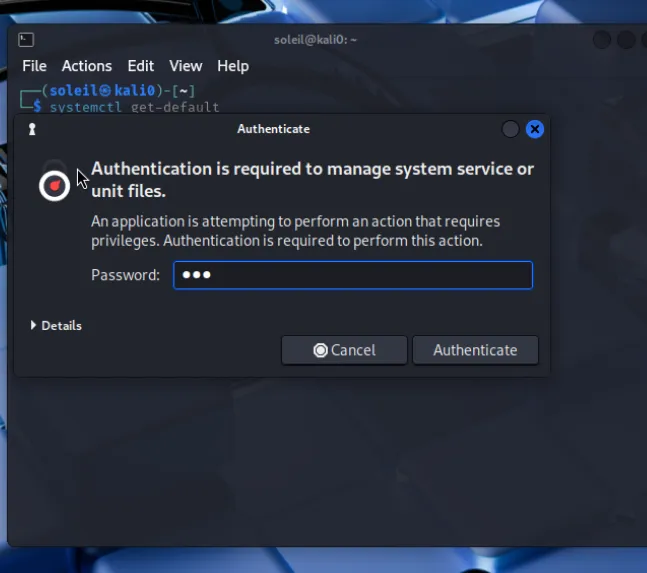Viewport: 647px width, 573px height.
Task: Expand the Details section
Action: click(x=56, y=325)
